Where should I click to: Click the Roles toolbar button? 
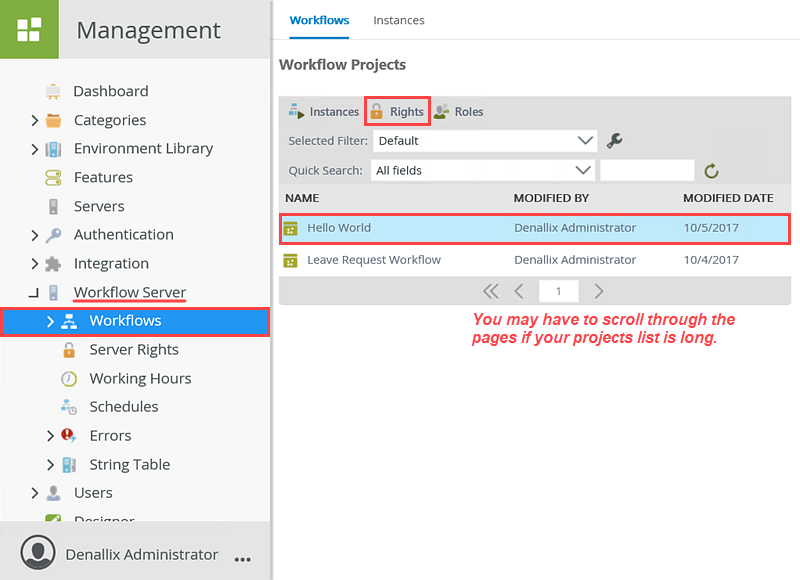(459, 111)
